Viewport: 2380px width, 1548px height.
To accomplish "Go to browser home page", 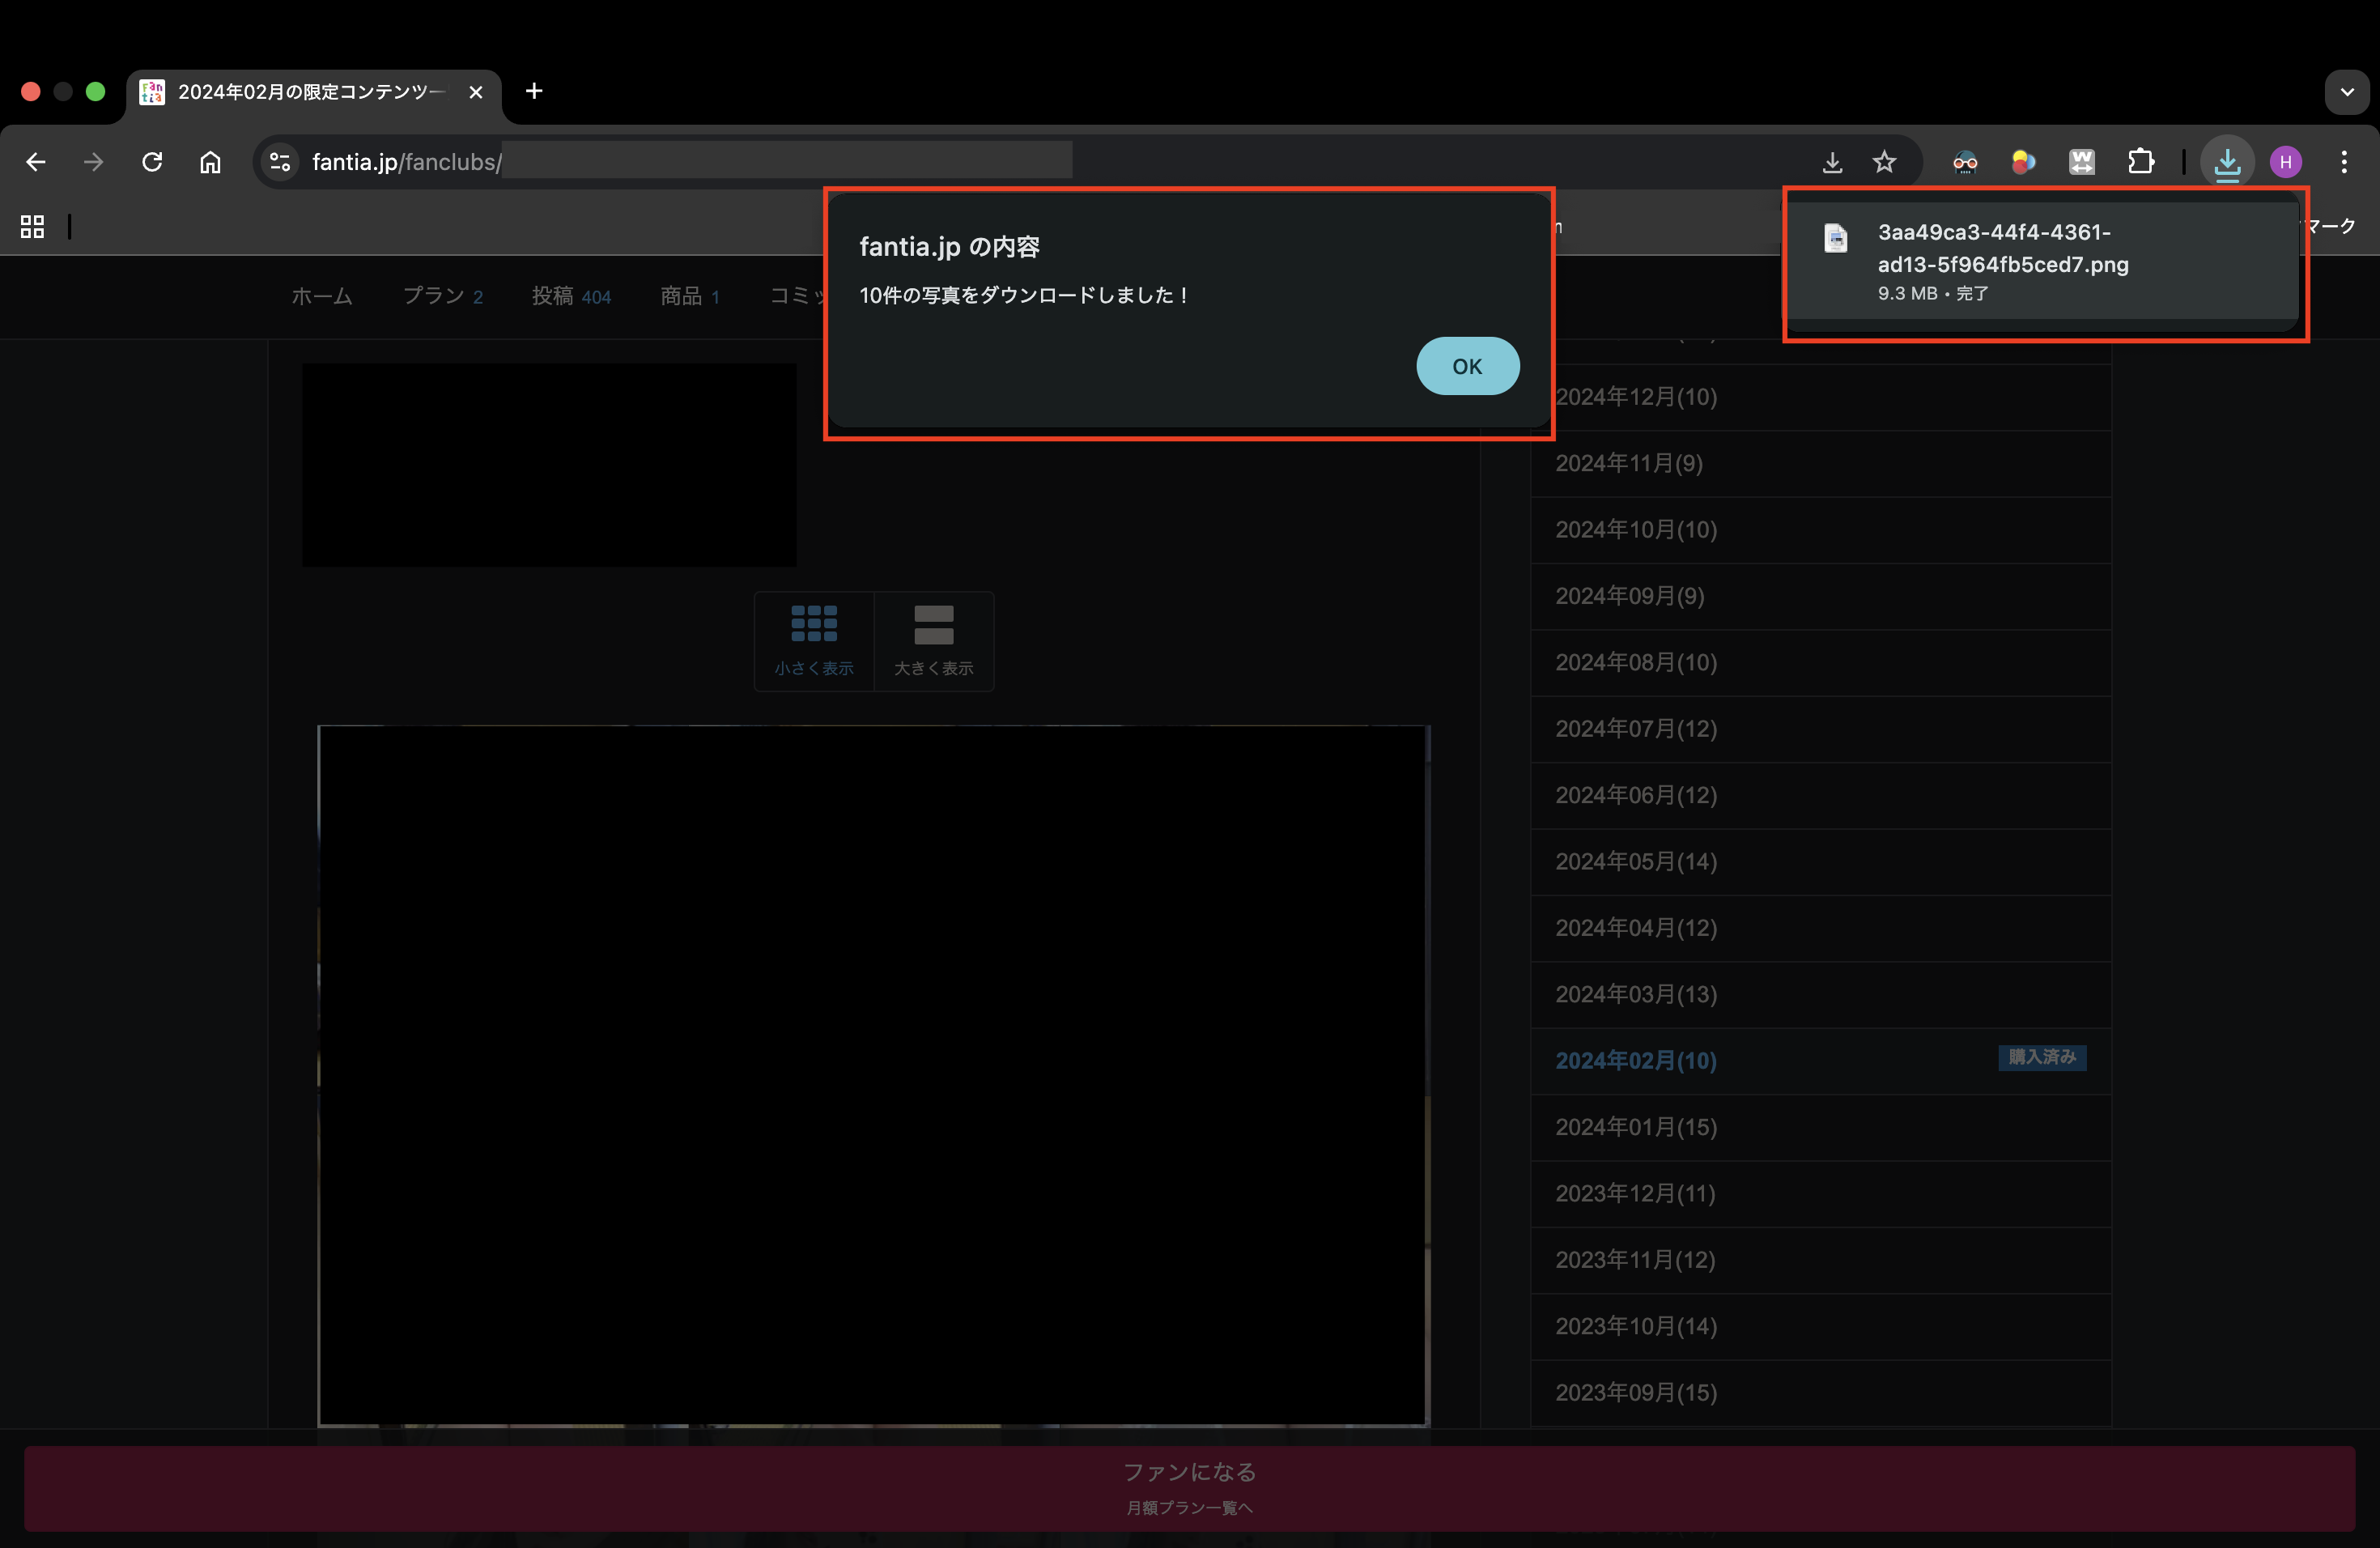I will pyautogui.click(x=210, y=162).
